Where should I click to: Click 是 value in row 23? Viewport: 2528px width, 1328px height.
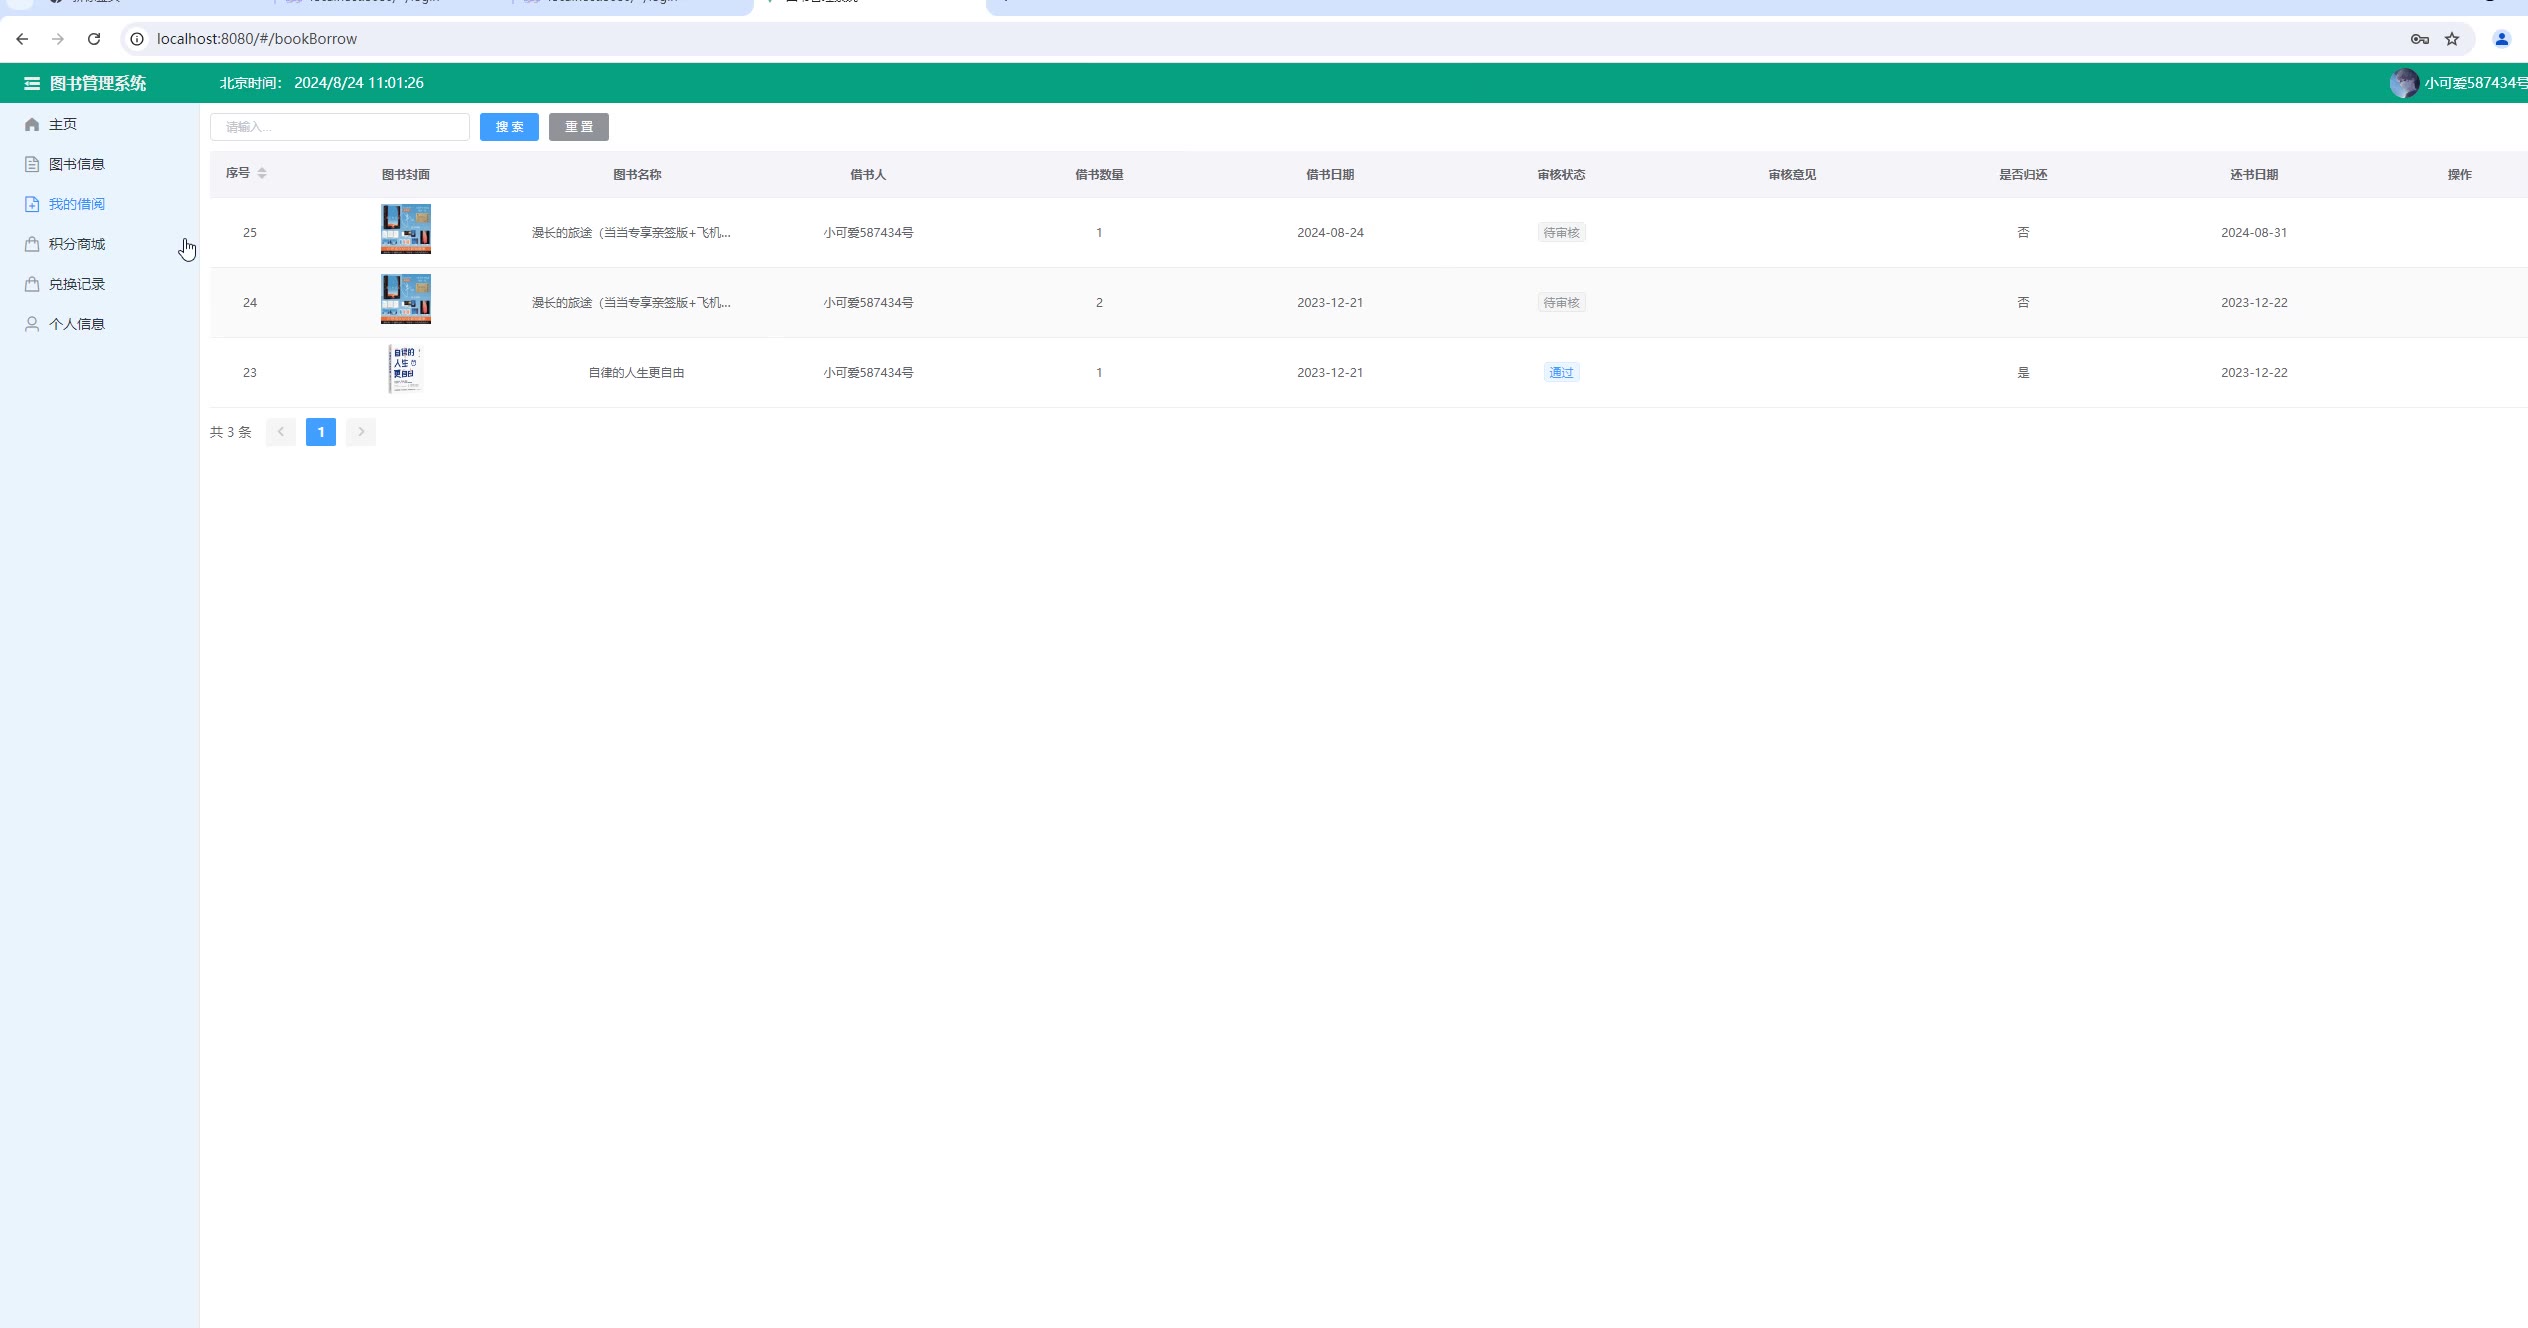pos(2023,373)
